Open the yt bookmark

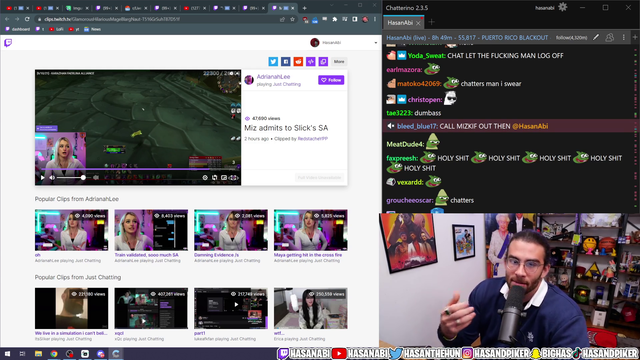coord(74,29)
